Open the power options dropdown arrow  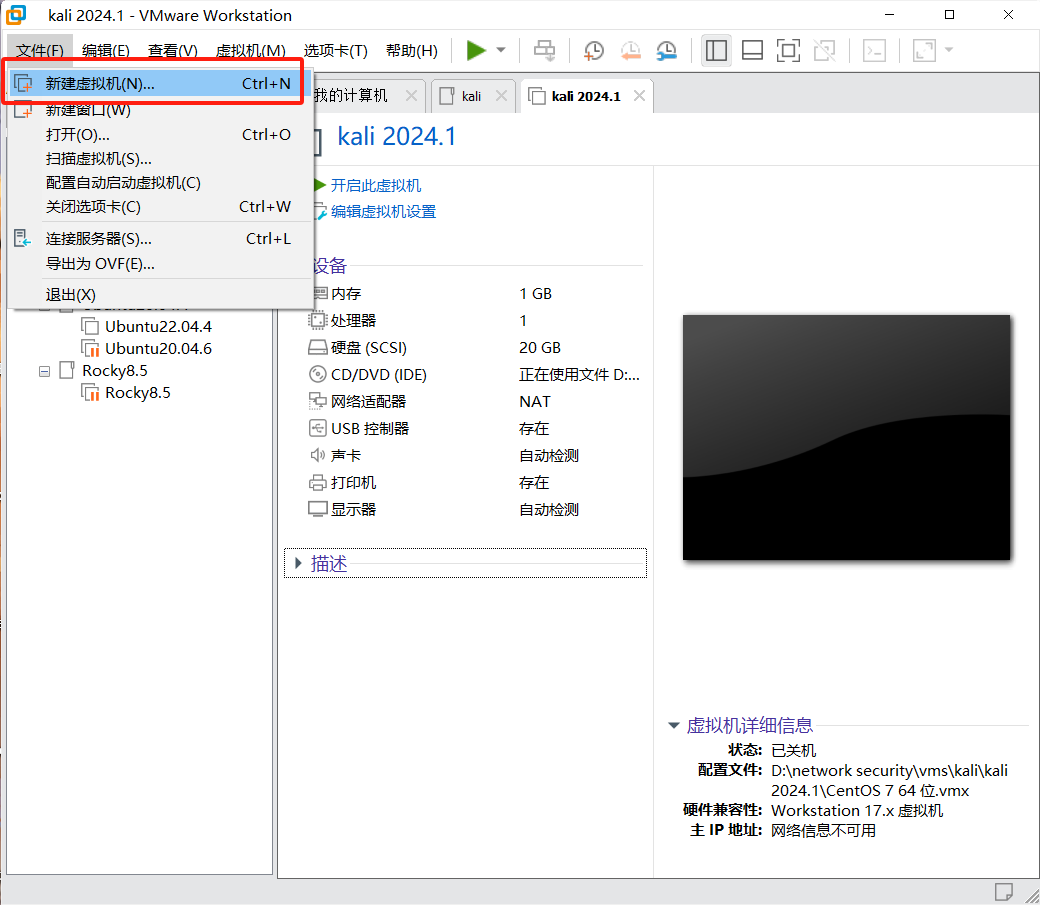coord(501,50)
